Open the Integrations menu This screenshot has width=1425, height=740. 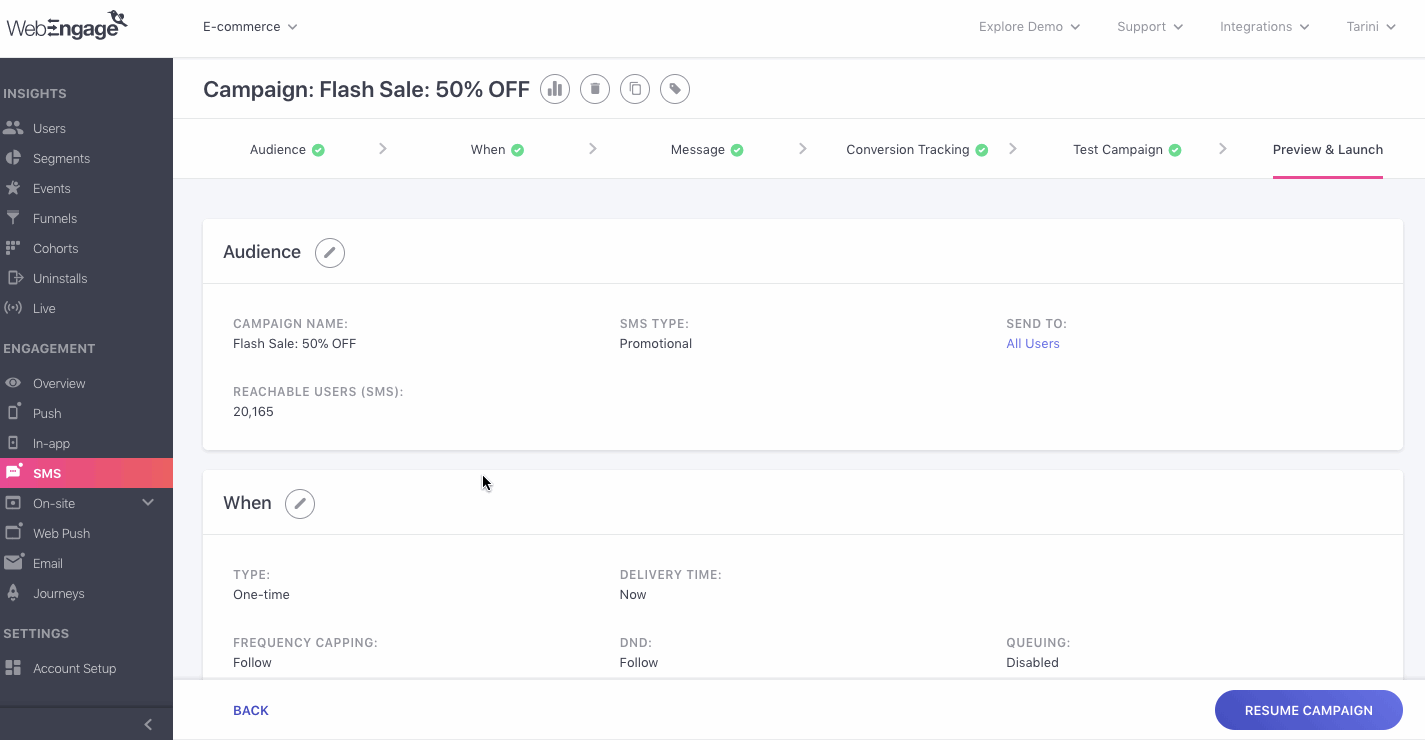[1264, 27]
